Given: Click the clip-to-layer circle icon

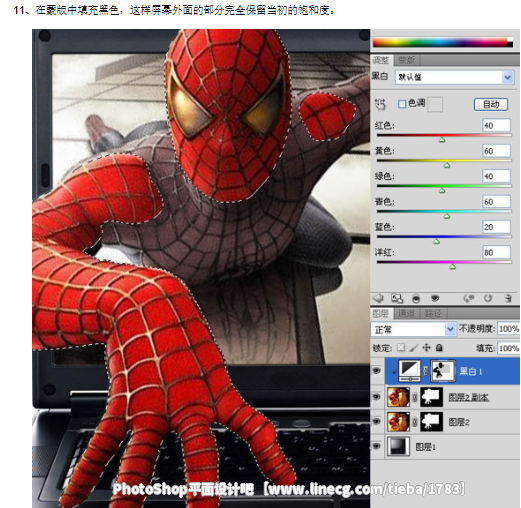Looking at the screenshot, I should coord(416,298).
